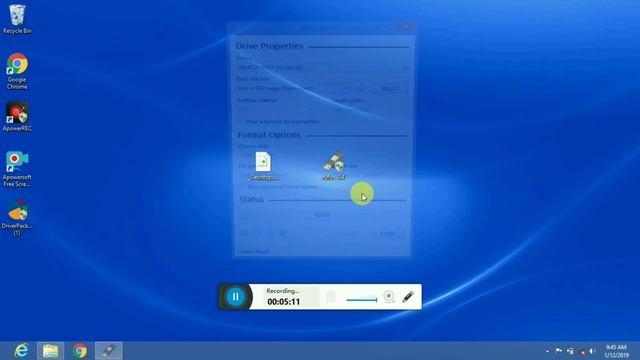The height and width of the screenshot is (360, 640).
Task: Select the rufus USB drive executable icon
Action: pos(334,166)
